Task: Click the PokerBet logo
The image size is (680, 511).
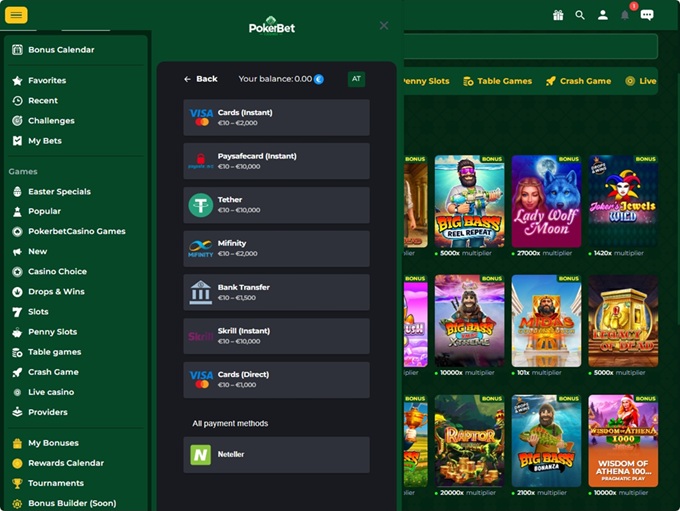Action: tap(272, 26)
